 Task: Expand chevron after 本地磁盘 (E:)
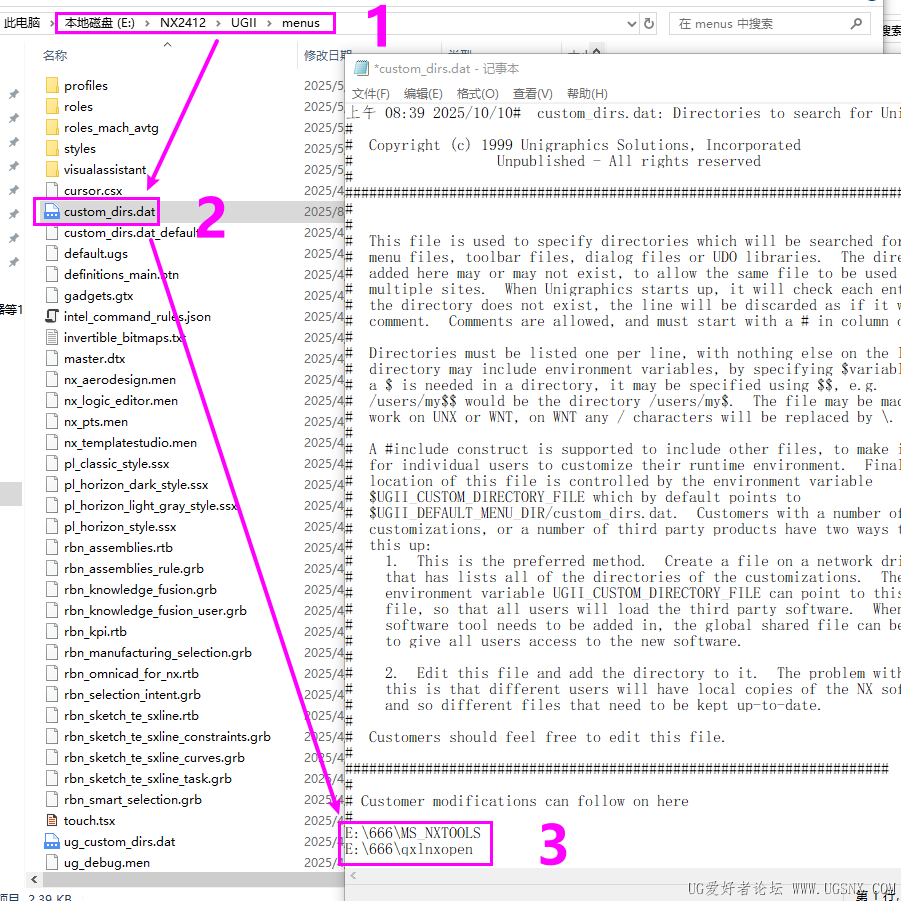[148, 23]
